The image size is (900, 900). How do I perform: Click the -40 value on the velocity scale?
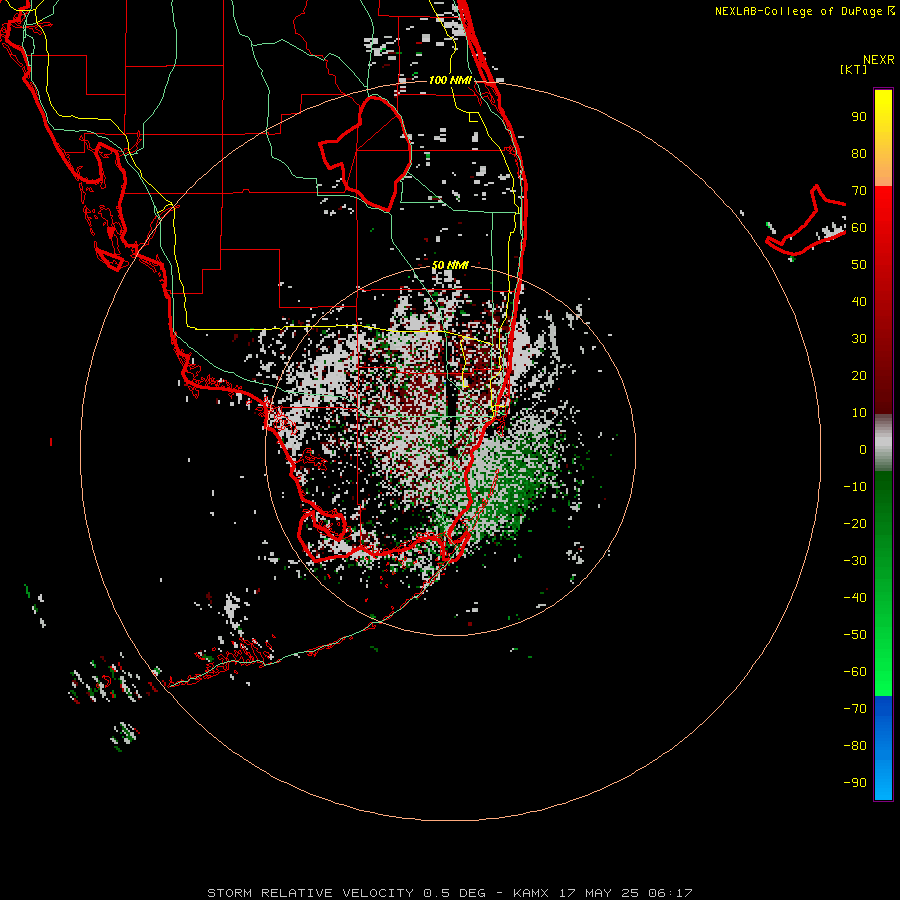pyautogui.click(x=855, y=598)
